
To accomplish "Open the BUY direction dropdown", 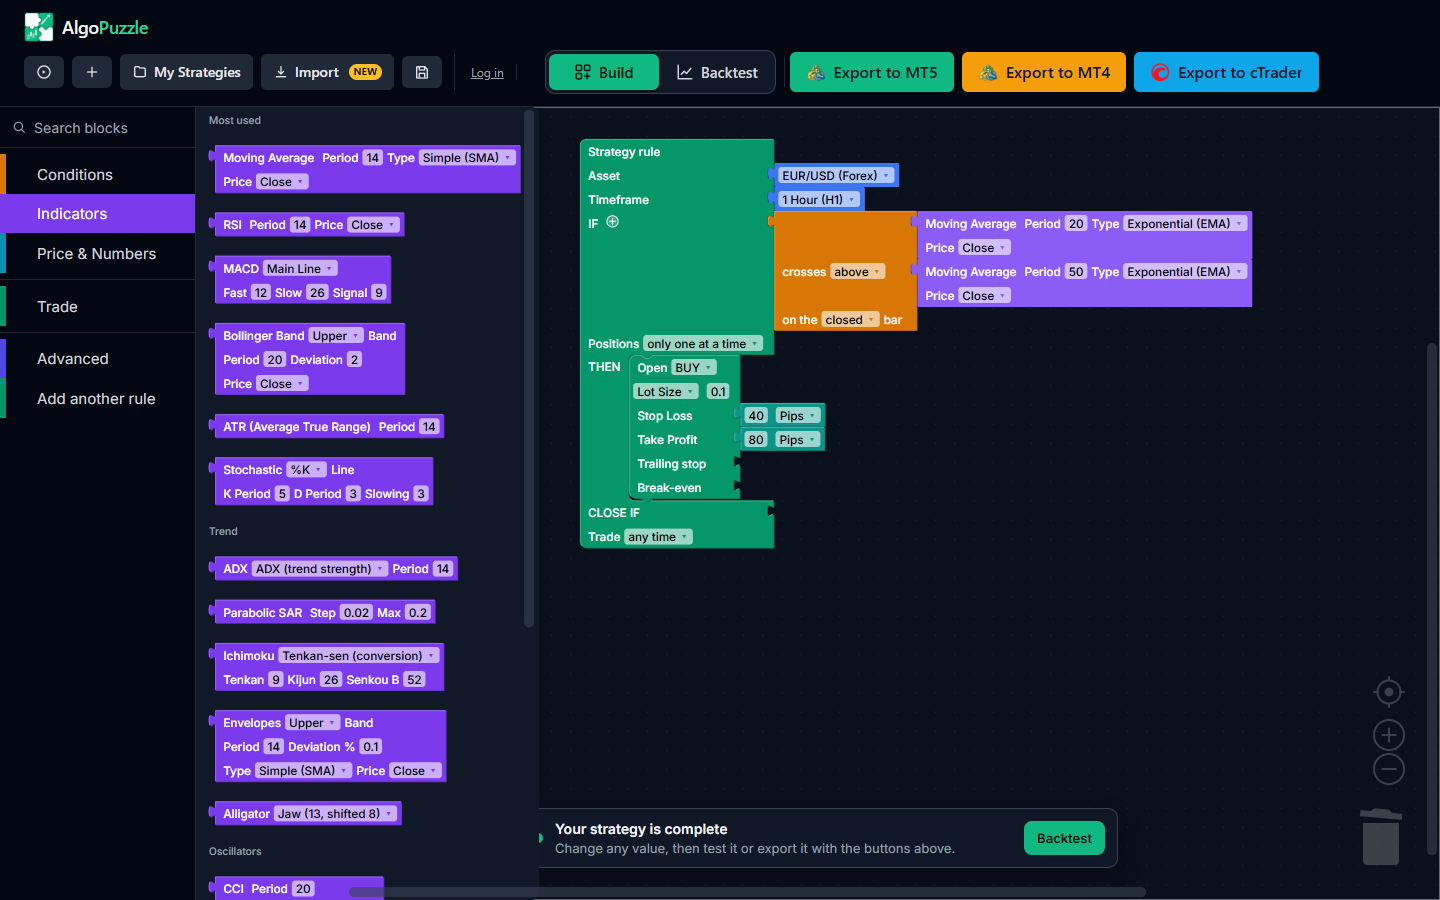I will coord(694,367).
